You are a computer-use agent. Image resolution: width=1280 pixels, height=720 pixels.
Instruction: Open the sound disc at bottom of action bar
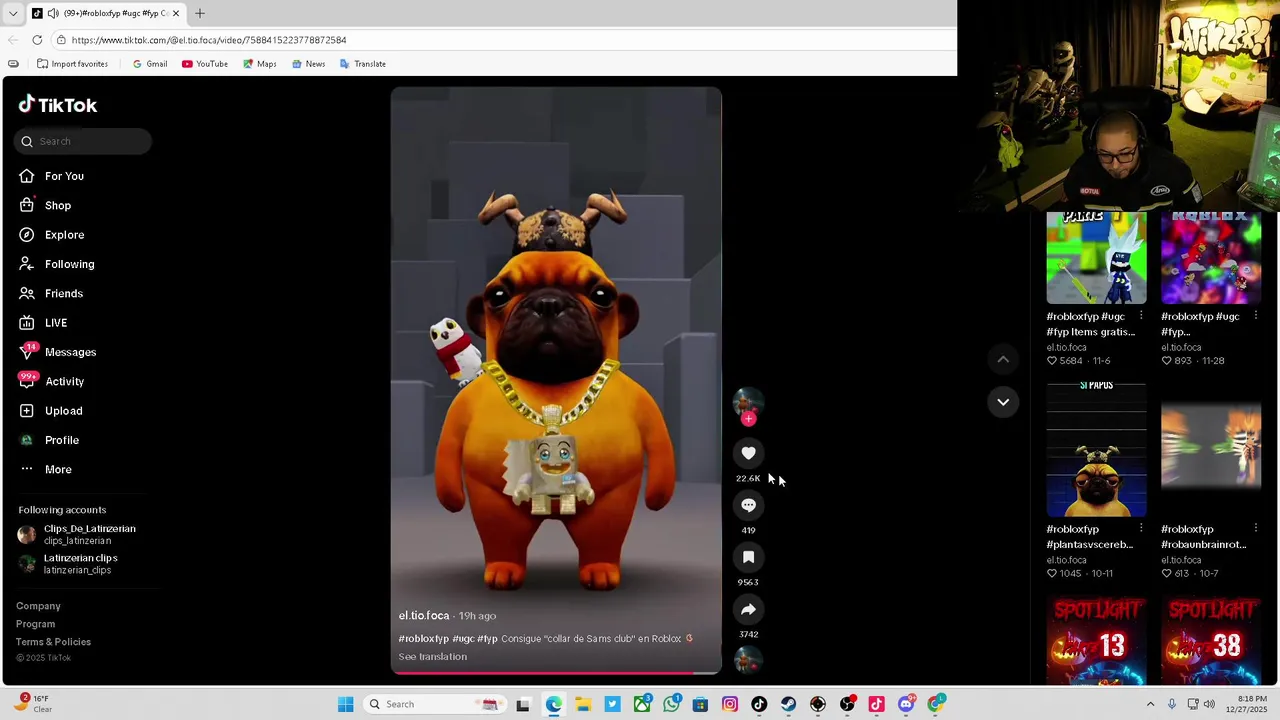coord(748,660)
